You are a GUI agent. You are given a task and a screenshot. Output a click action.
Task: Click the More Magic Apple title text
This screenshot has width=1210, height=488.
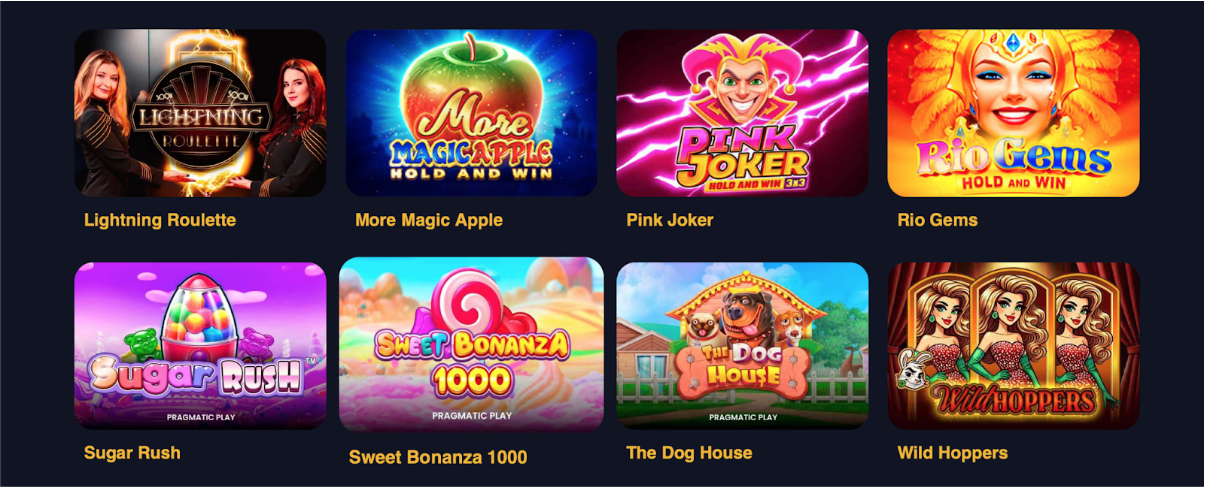(x=429, y=220)
